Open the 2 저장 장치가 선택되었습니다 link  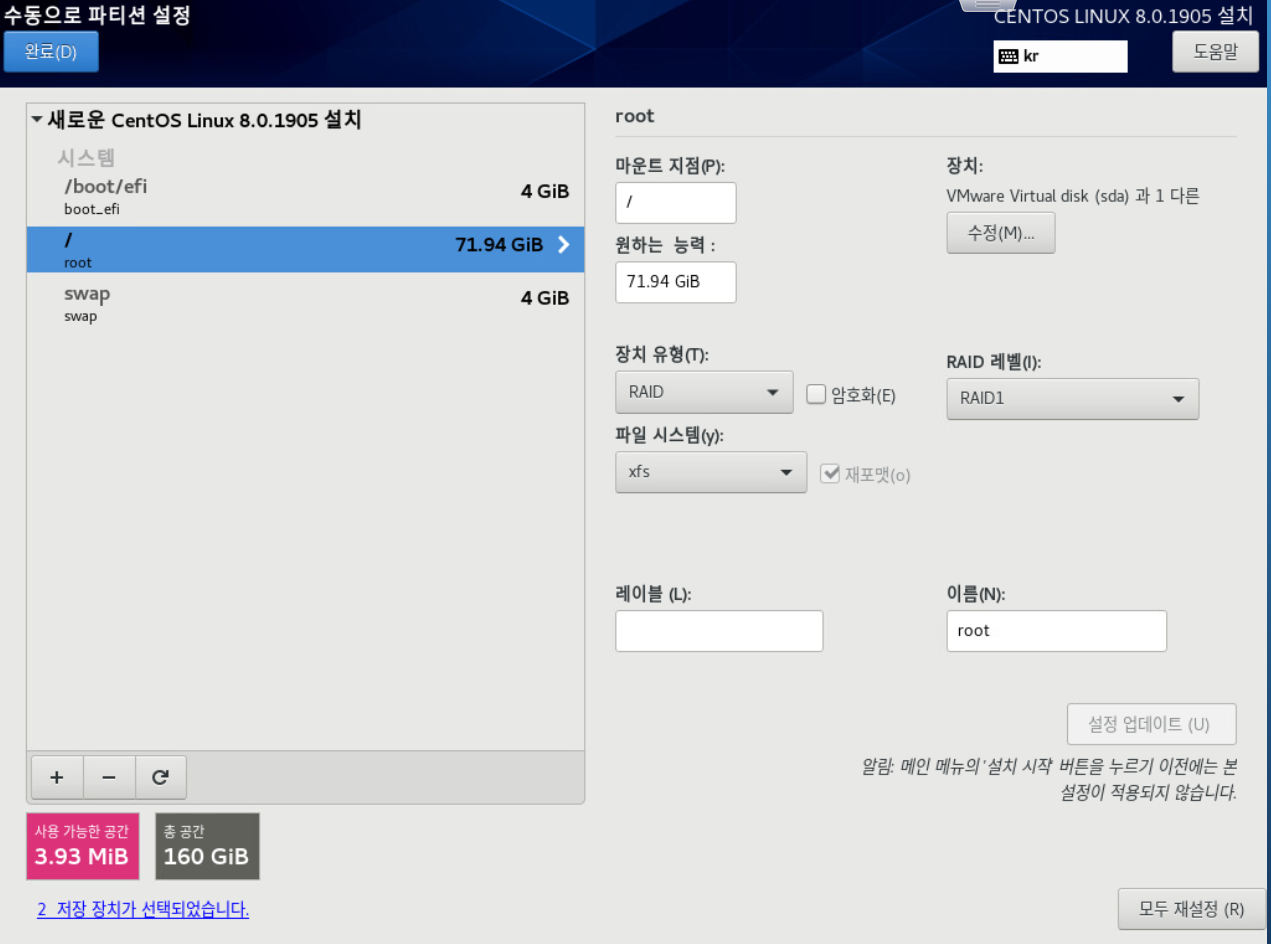point(143,909)
